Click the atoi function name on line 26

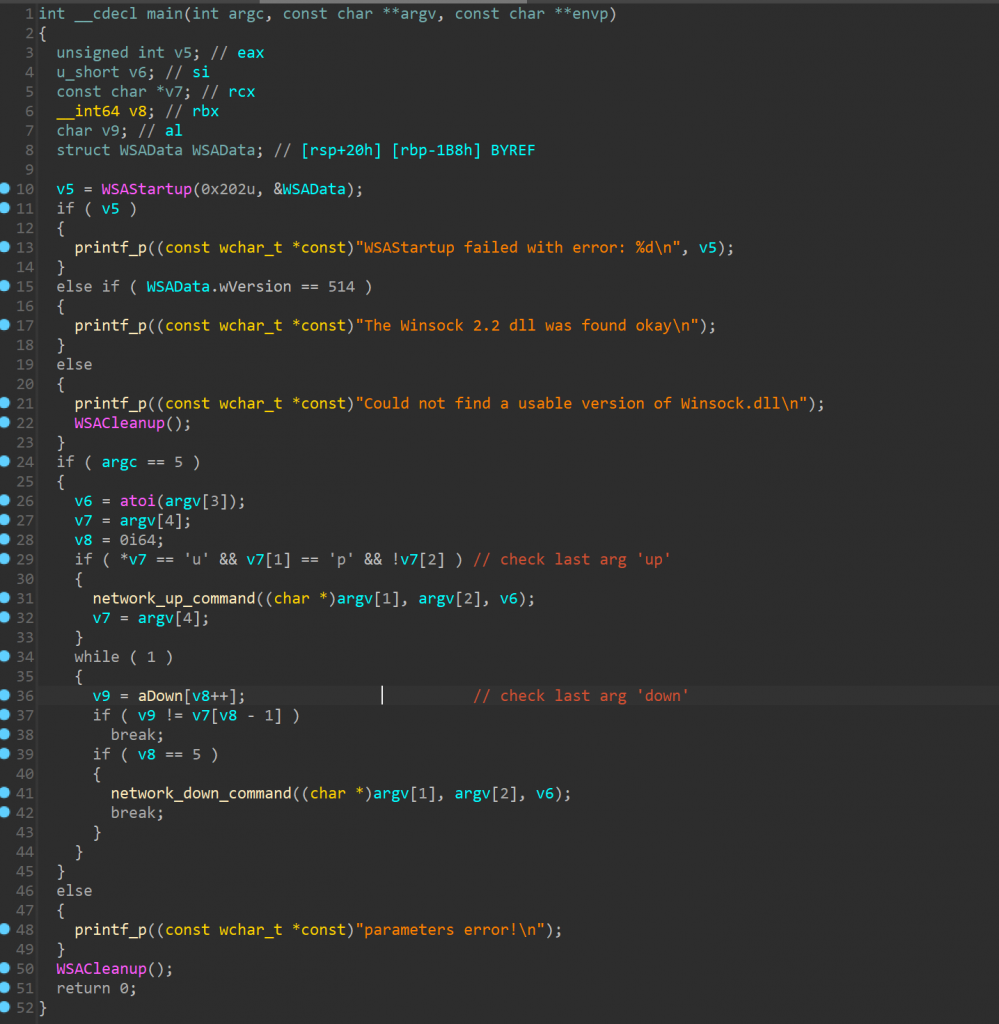[x=138, y=500]
